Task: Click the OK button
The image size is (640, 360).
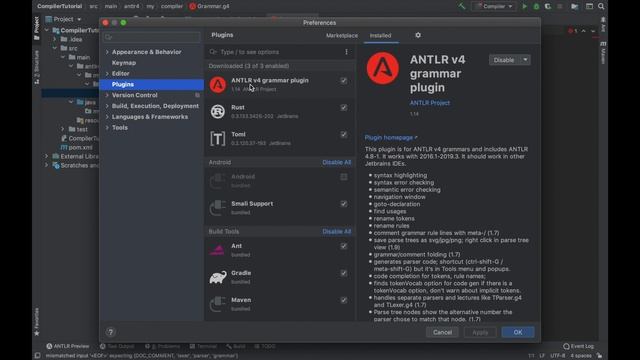Action: (x=518, y=332)
